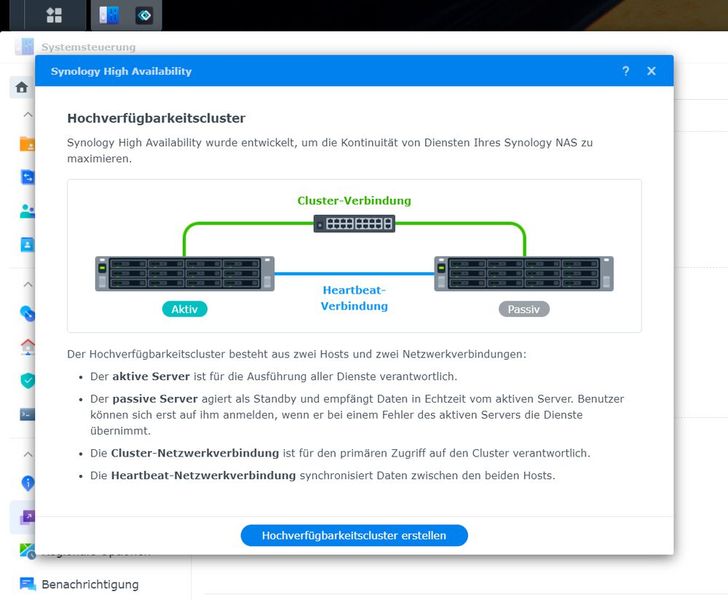Click the bold text 'passive Server'

155,398
